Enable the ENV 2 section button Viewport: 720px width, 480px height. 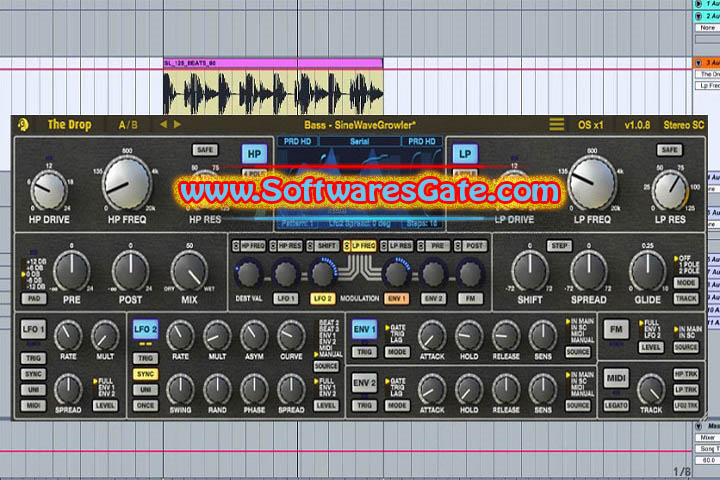click(x=364, y=383)
